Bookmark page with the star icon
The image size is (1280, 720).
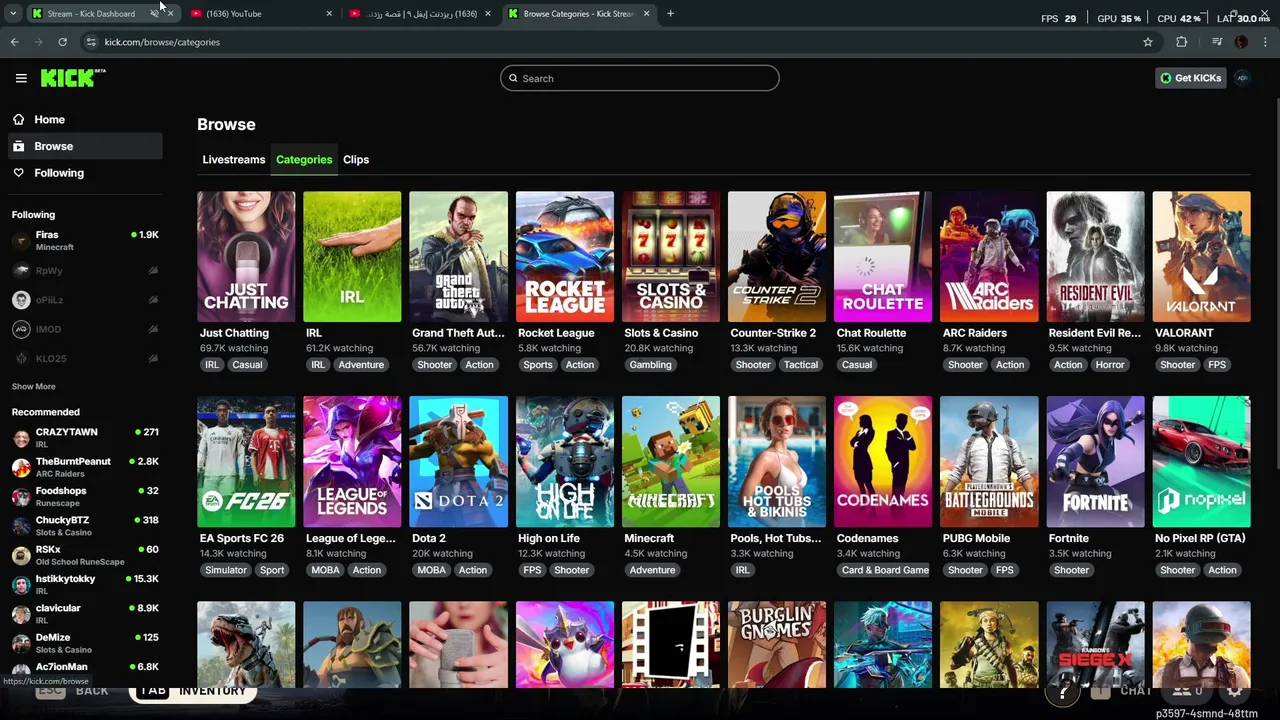point(1148,42)
